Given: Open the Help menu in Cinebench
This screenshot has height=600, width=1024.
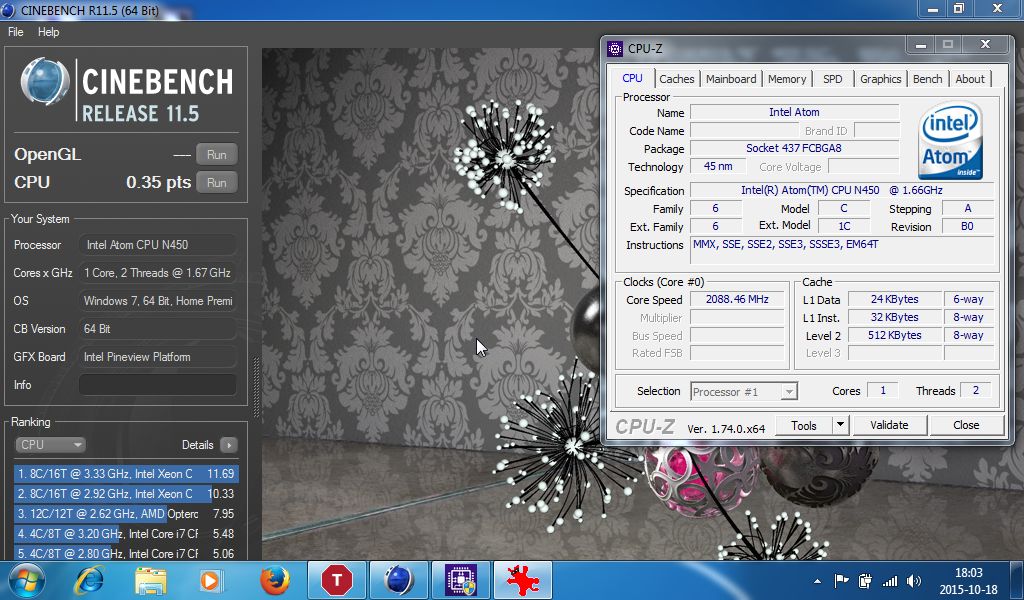Looking at the screenshot, I should click(x=48, y=31).
